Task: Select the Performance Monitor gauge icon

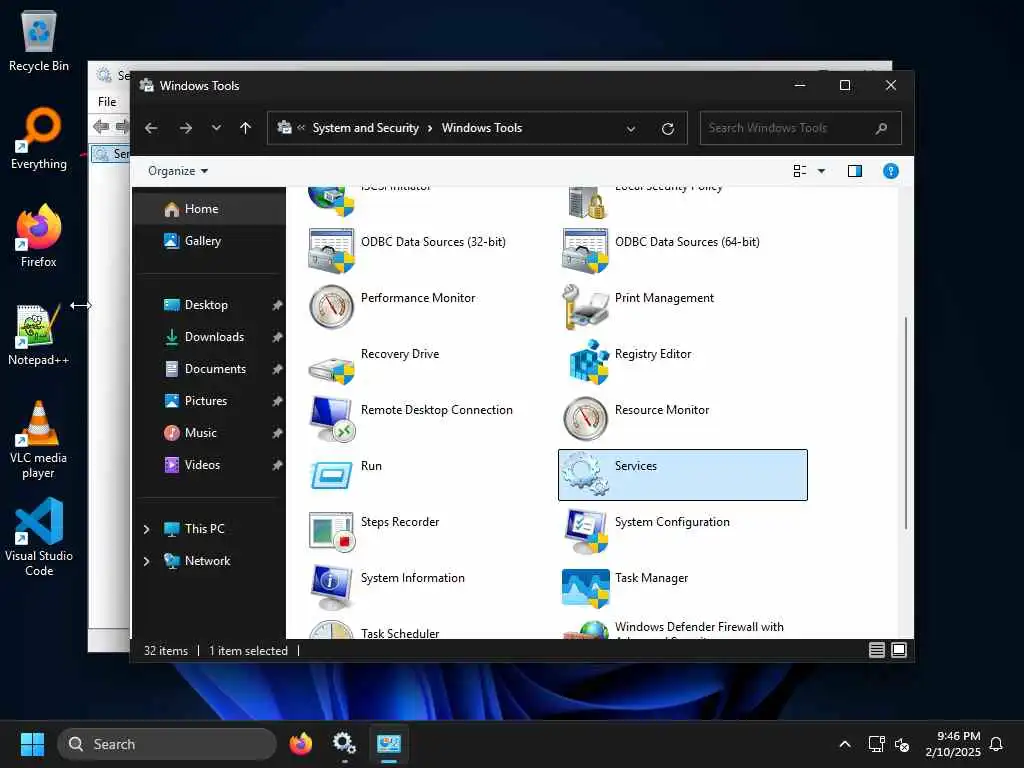Action: click(x=331, y=307)
